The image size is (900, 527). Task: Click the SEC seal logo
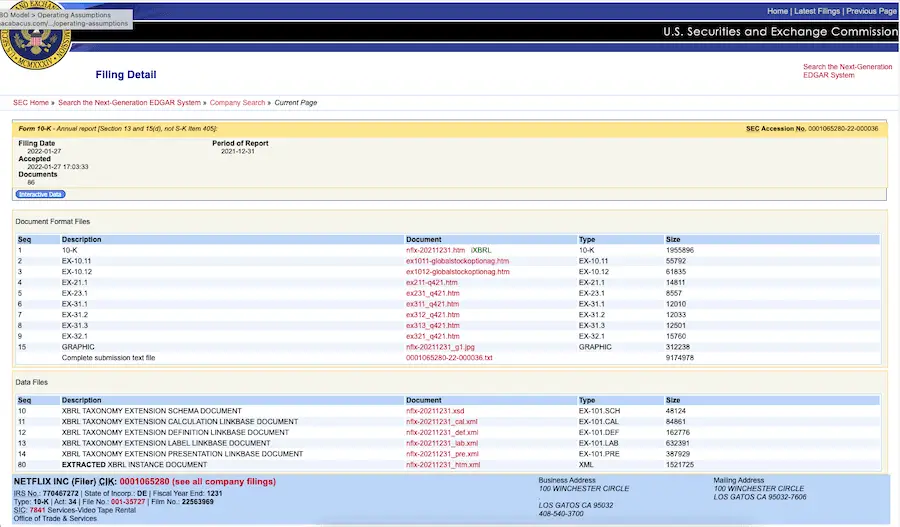pos(36,36)
